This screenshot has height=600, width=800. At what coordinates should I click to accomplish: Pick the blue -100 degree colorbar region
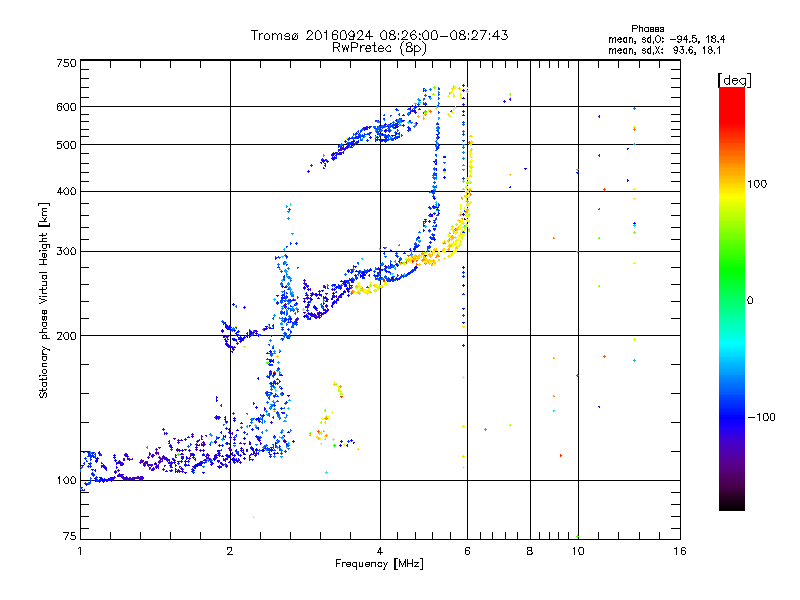point(732,417)
